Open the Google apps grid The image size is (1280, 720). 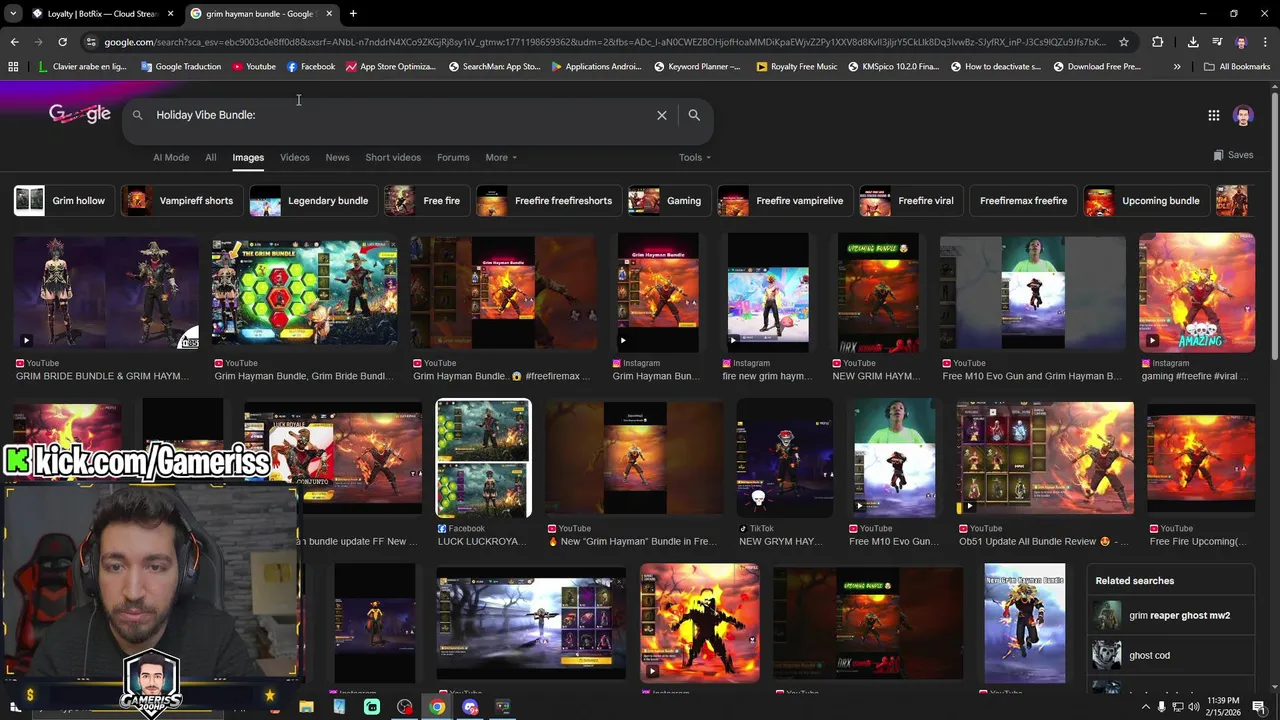[1213, 116]
